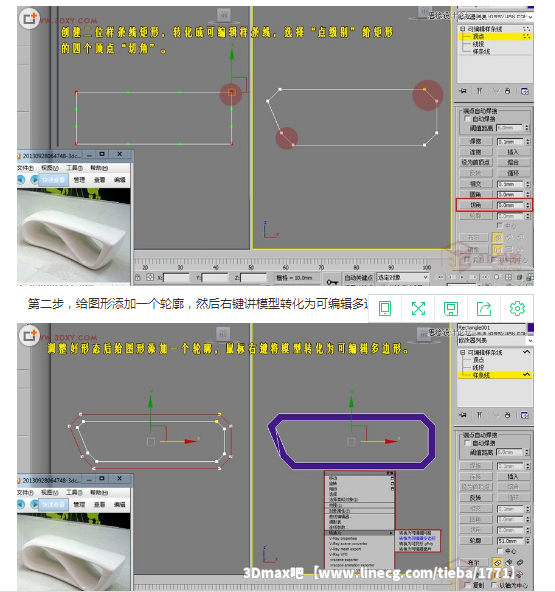The width and height of the screenshot is (555, 592).
Task: Open 修改器列表 dropdown in lower image
Action: [530, 341]
